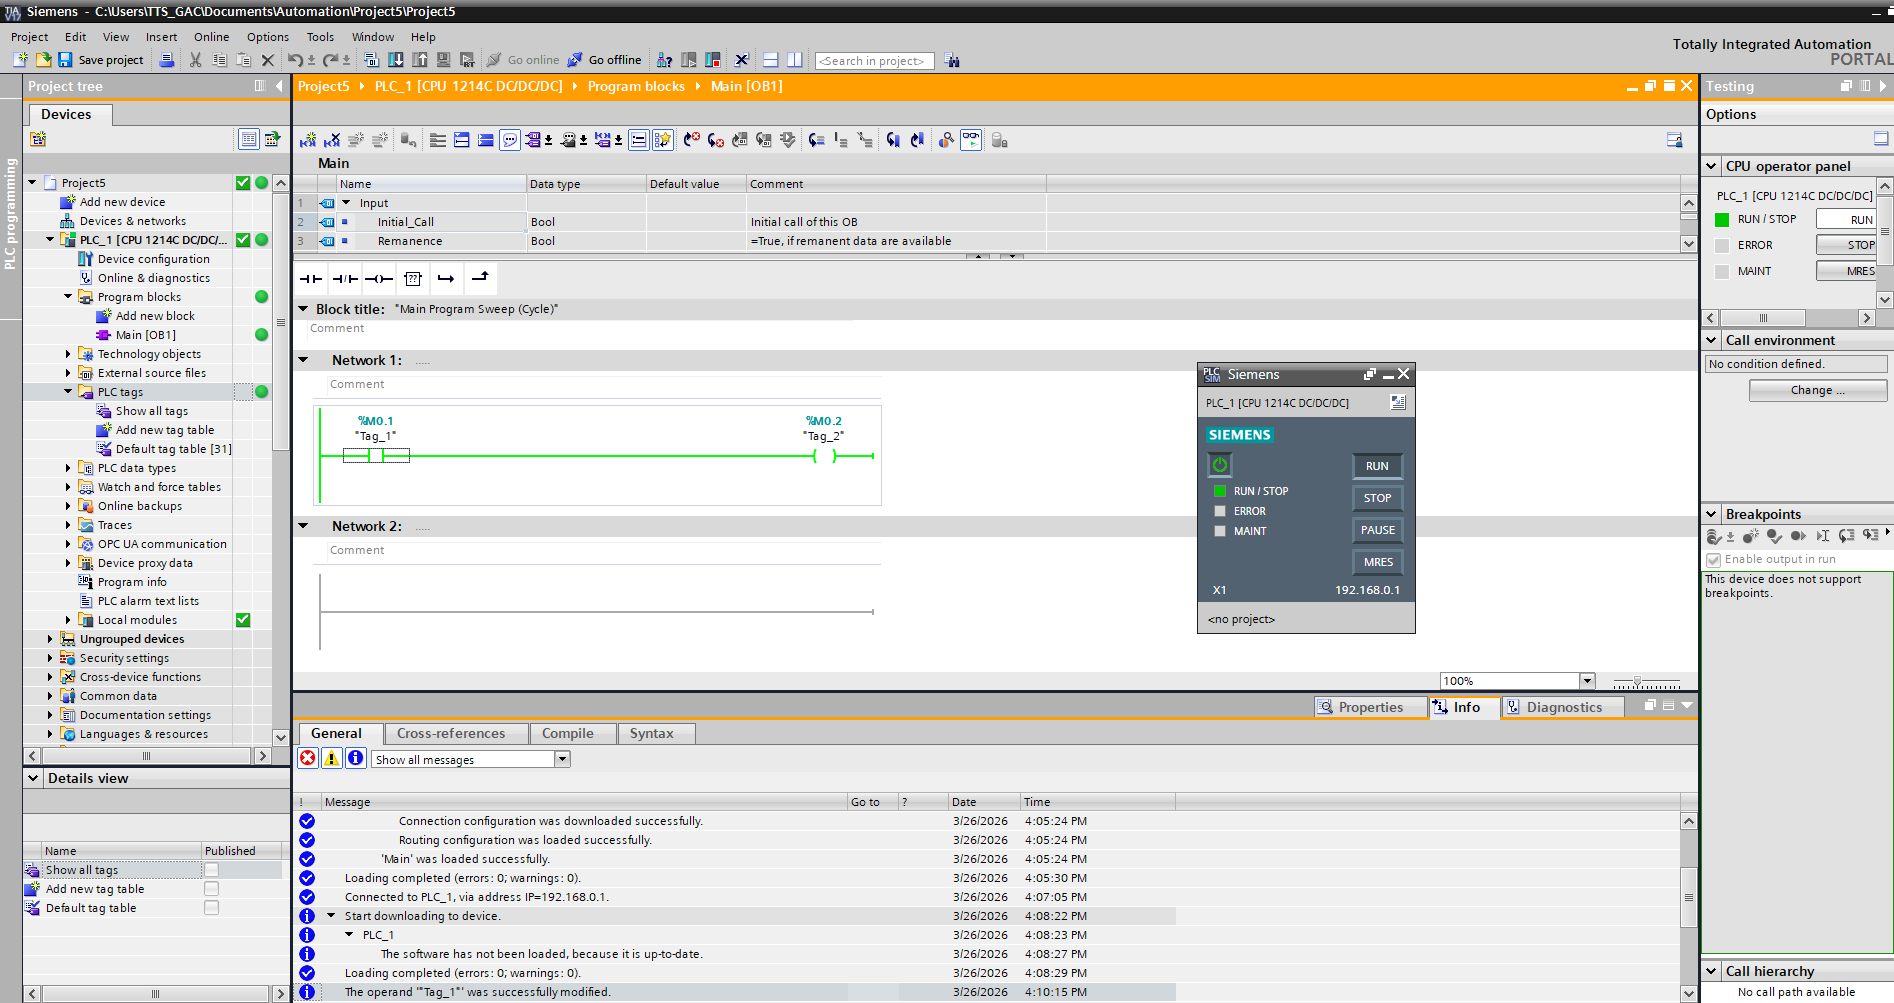Toggle Published checkbox for Show all tags
The width and height of the screenshot is (1894, 1003).
point(211,870)
